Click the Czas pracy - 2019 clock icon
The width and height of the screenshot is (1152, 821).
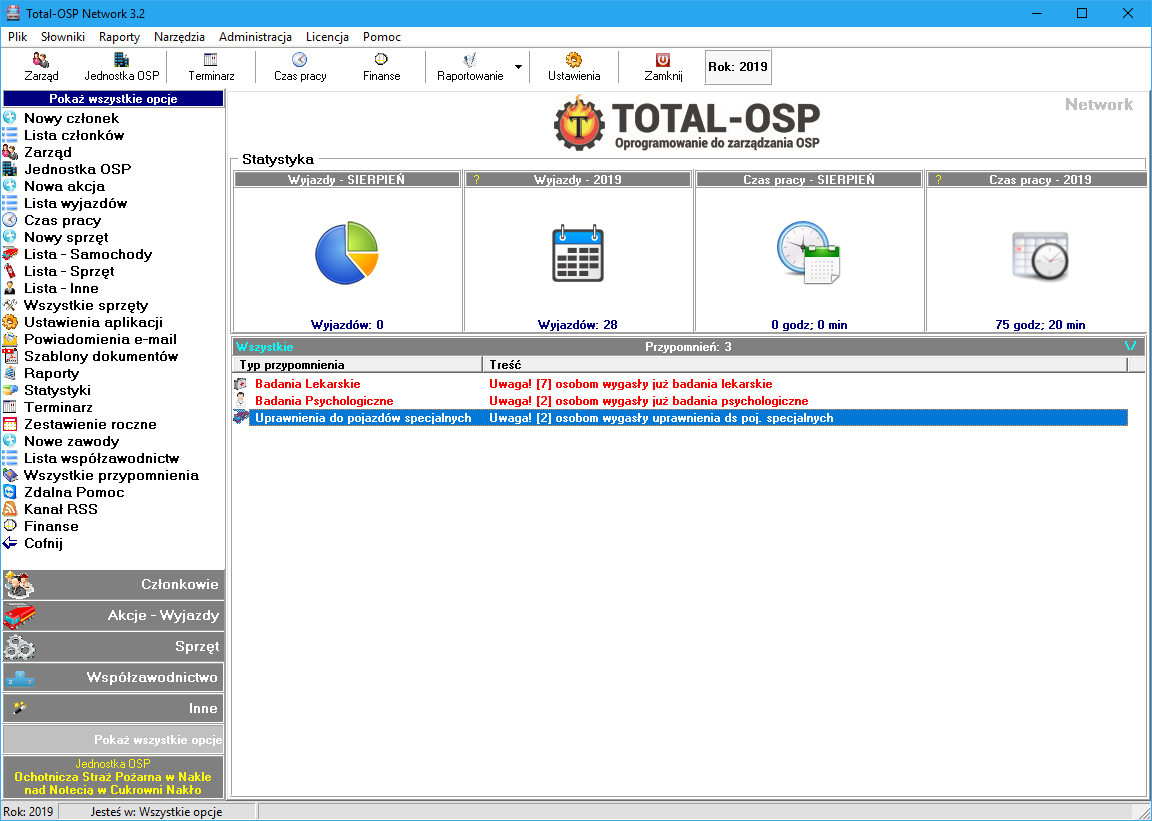click(1040, 255)
